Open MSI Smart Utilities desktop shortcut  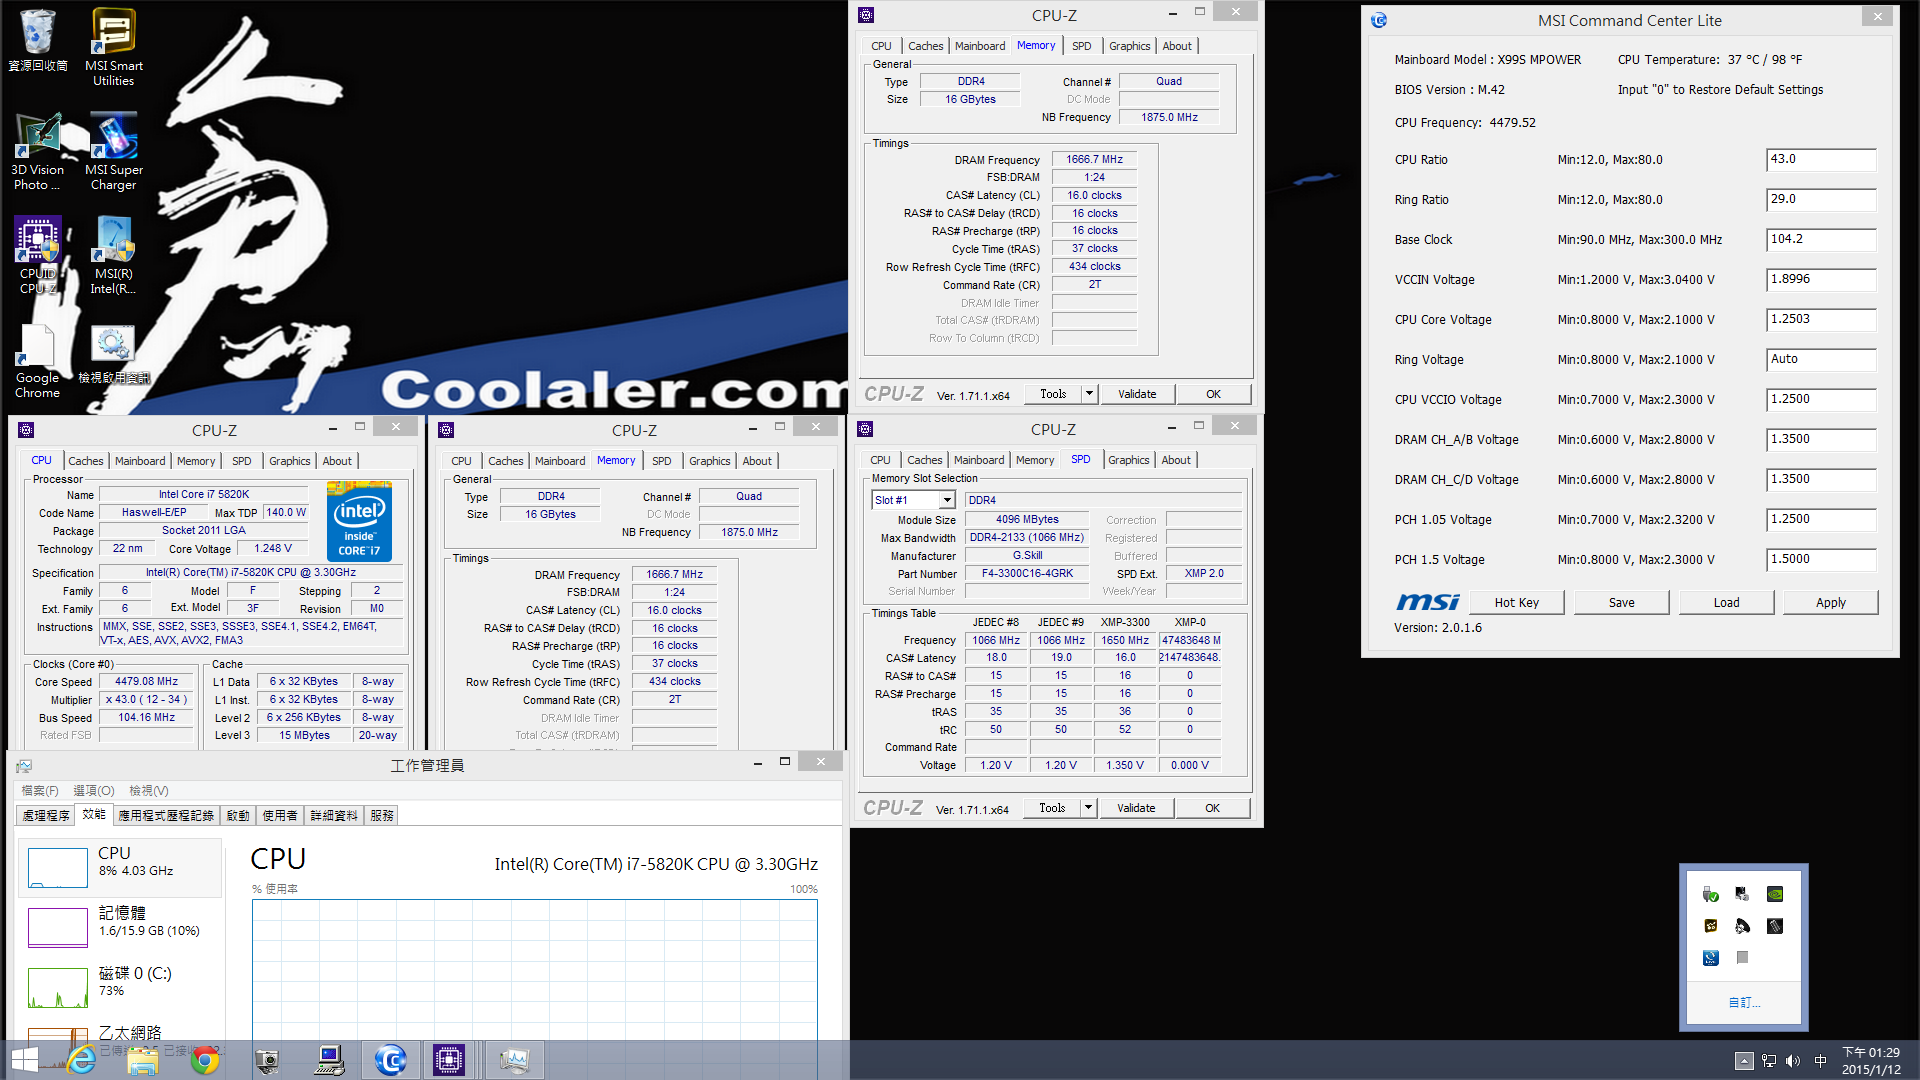coord(113,47)
